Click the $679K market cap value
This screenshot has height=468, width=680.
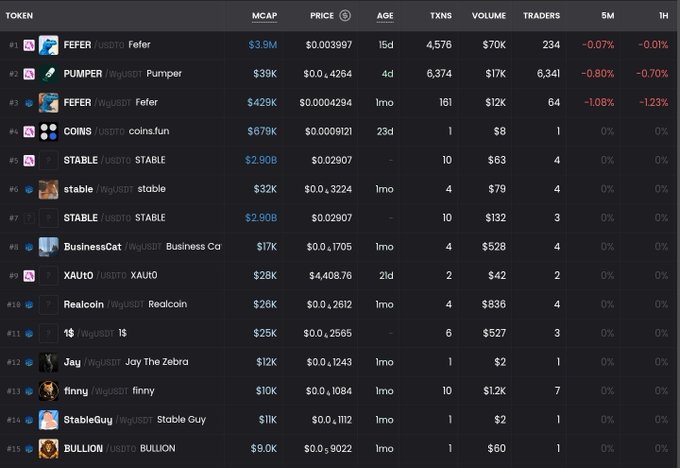[262, 131]
